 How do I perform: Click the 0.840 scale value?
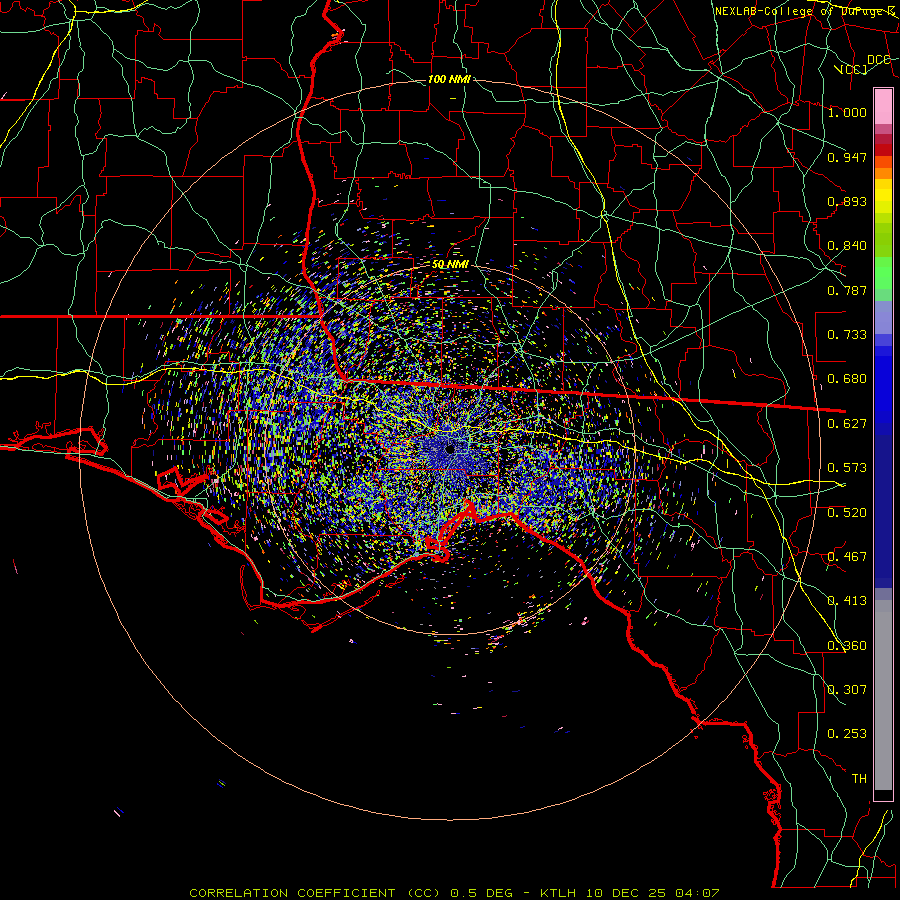point(847,246)
